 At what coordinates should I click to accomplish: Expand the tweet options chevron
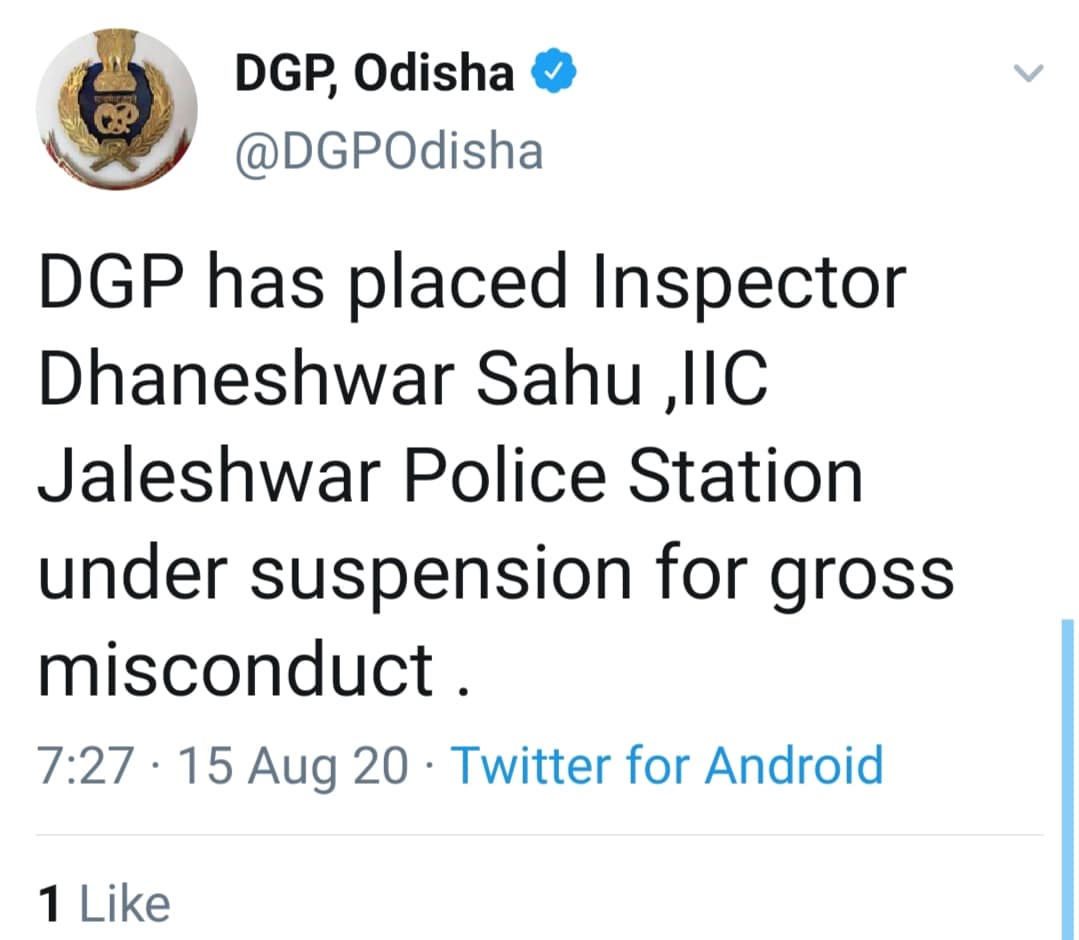click(x=1029, y=72)
